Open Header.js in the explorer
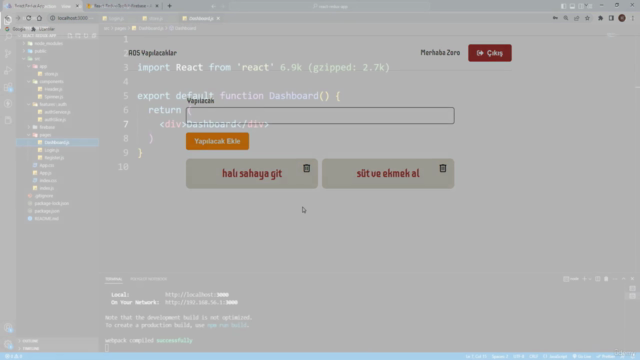 click(x=53, y=89)
